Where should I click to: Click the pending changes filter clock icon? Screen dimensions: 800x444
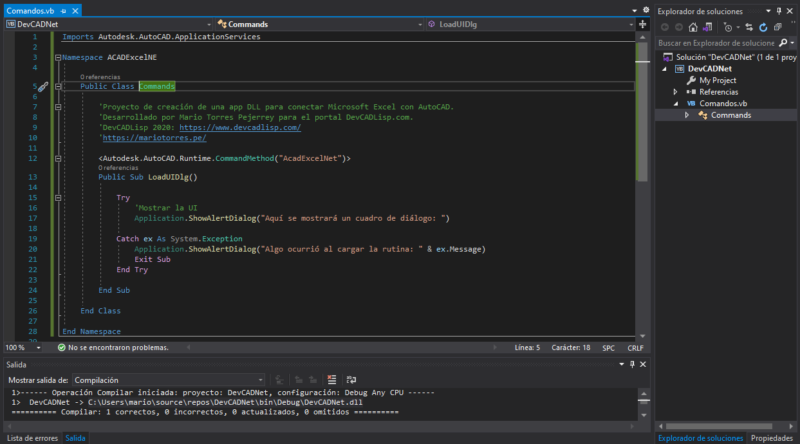point(728,28)
